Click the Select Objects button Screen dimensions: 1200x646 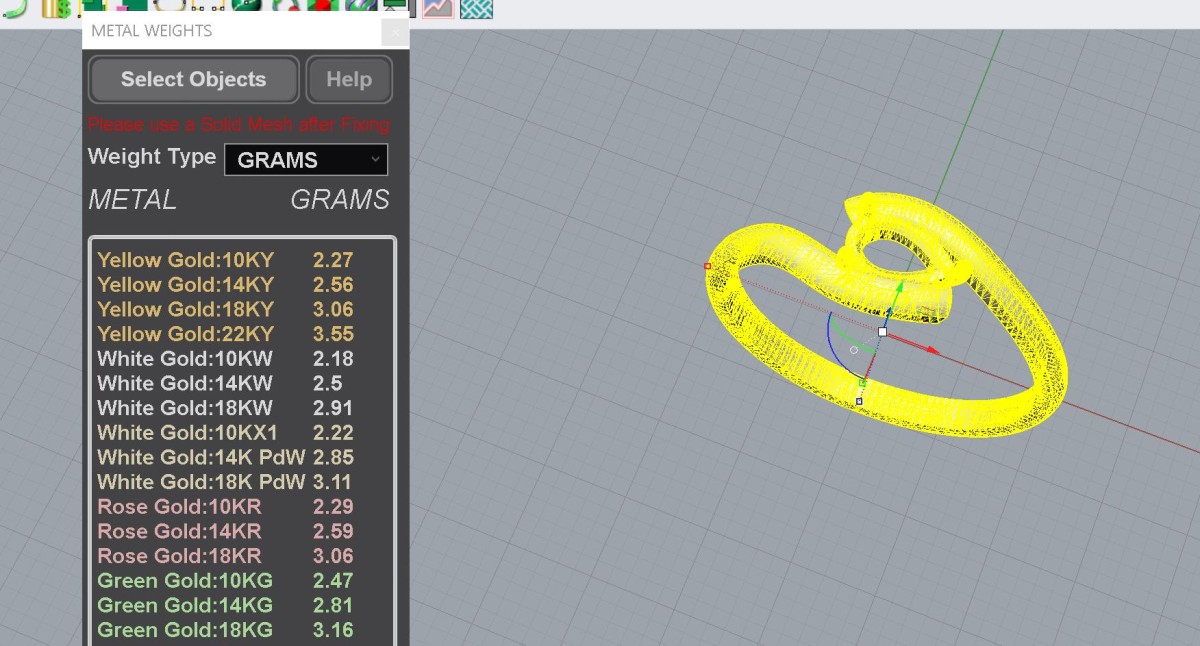193,80
